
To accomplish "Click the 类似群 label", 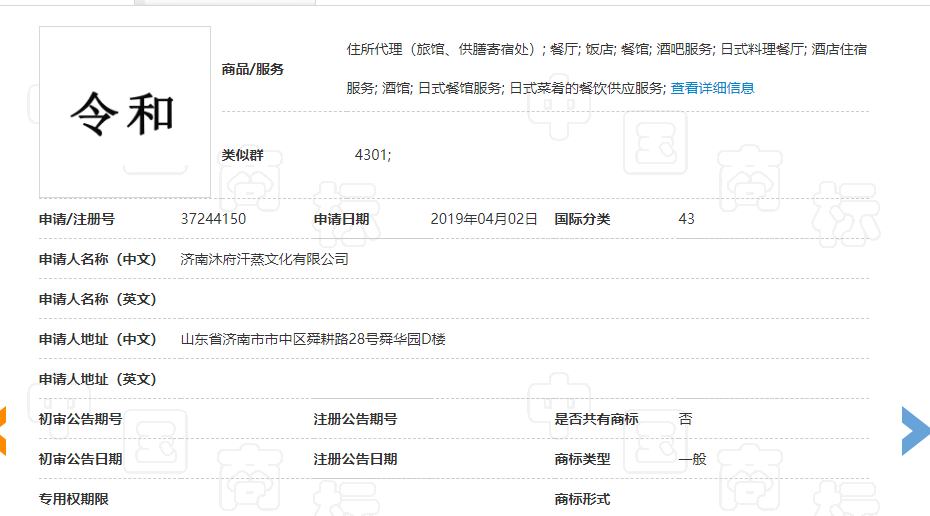I will pos(243,155).
